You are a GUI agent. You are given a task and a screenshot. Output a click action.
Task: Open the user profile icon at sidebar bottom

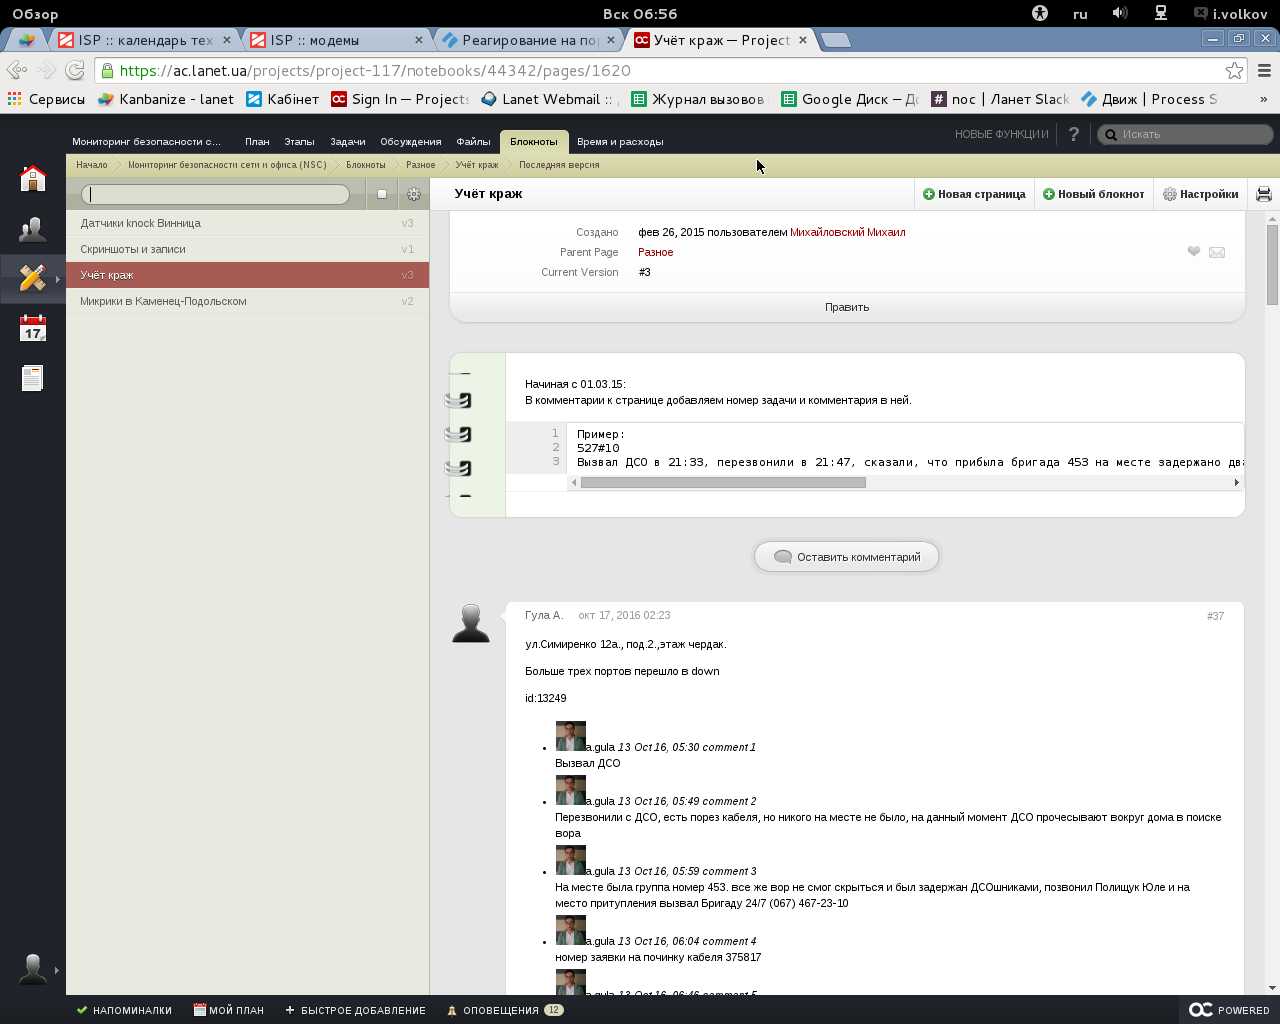(x=33, y=969)
